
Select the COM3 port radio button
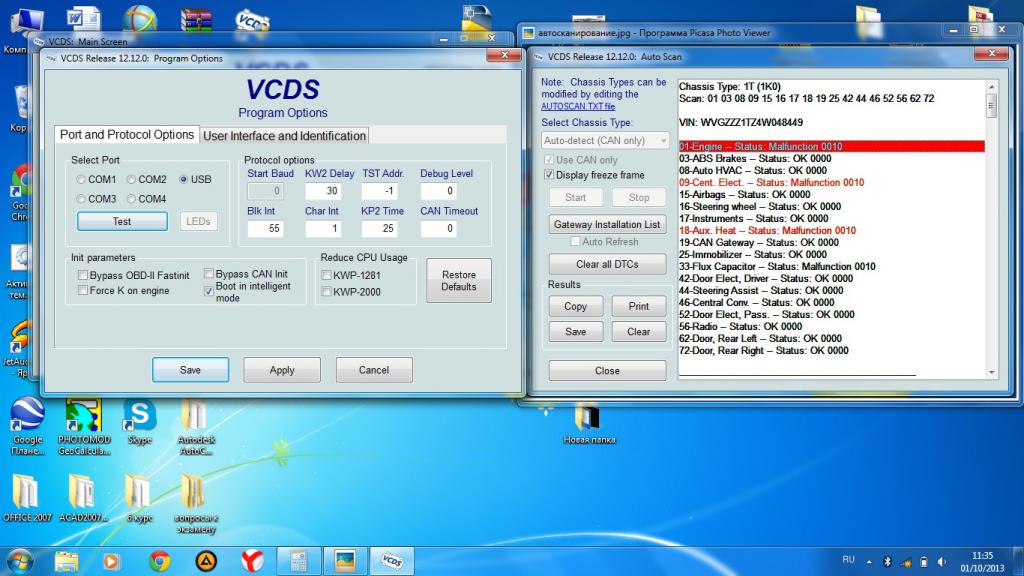pyautogui.click(x=81, y=199)
